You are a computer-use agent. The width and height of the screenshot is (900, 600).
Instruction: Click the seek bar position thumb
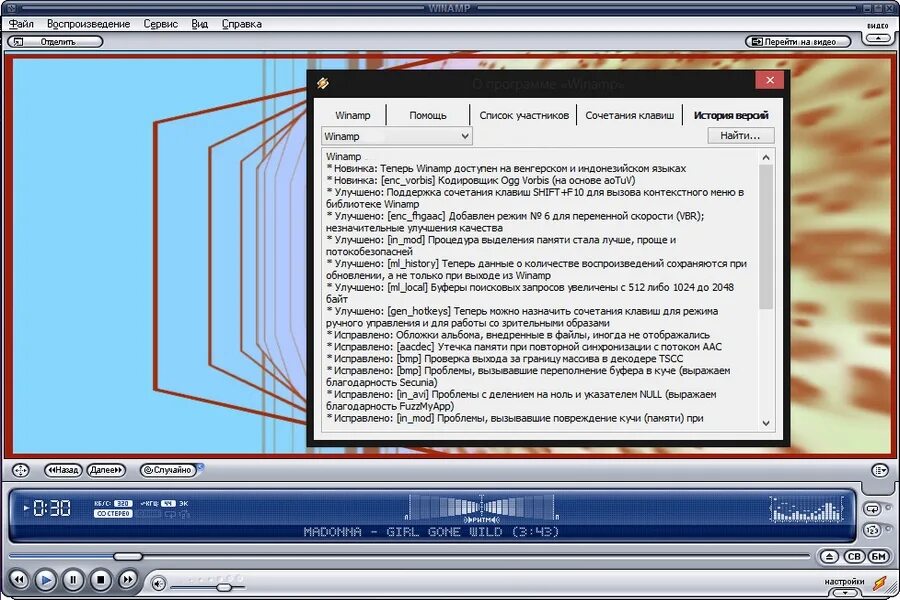127,556
